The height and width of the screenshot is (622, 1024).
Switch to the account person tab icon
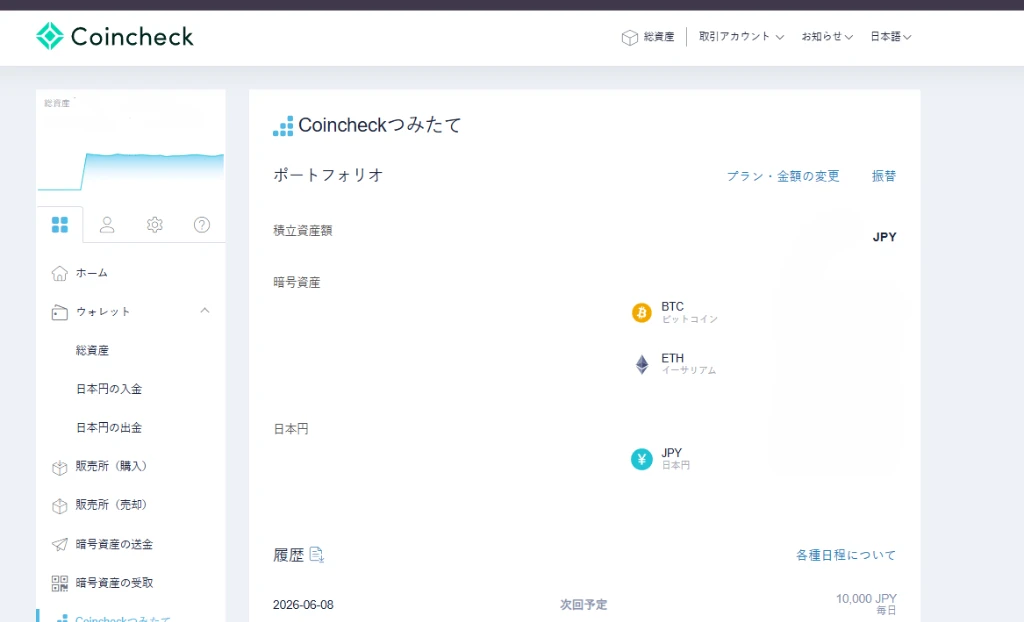(x=107, y=225)
